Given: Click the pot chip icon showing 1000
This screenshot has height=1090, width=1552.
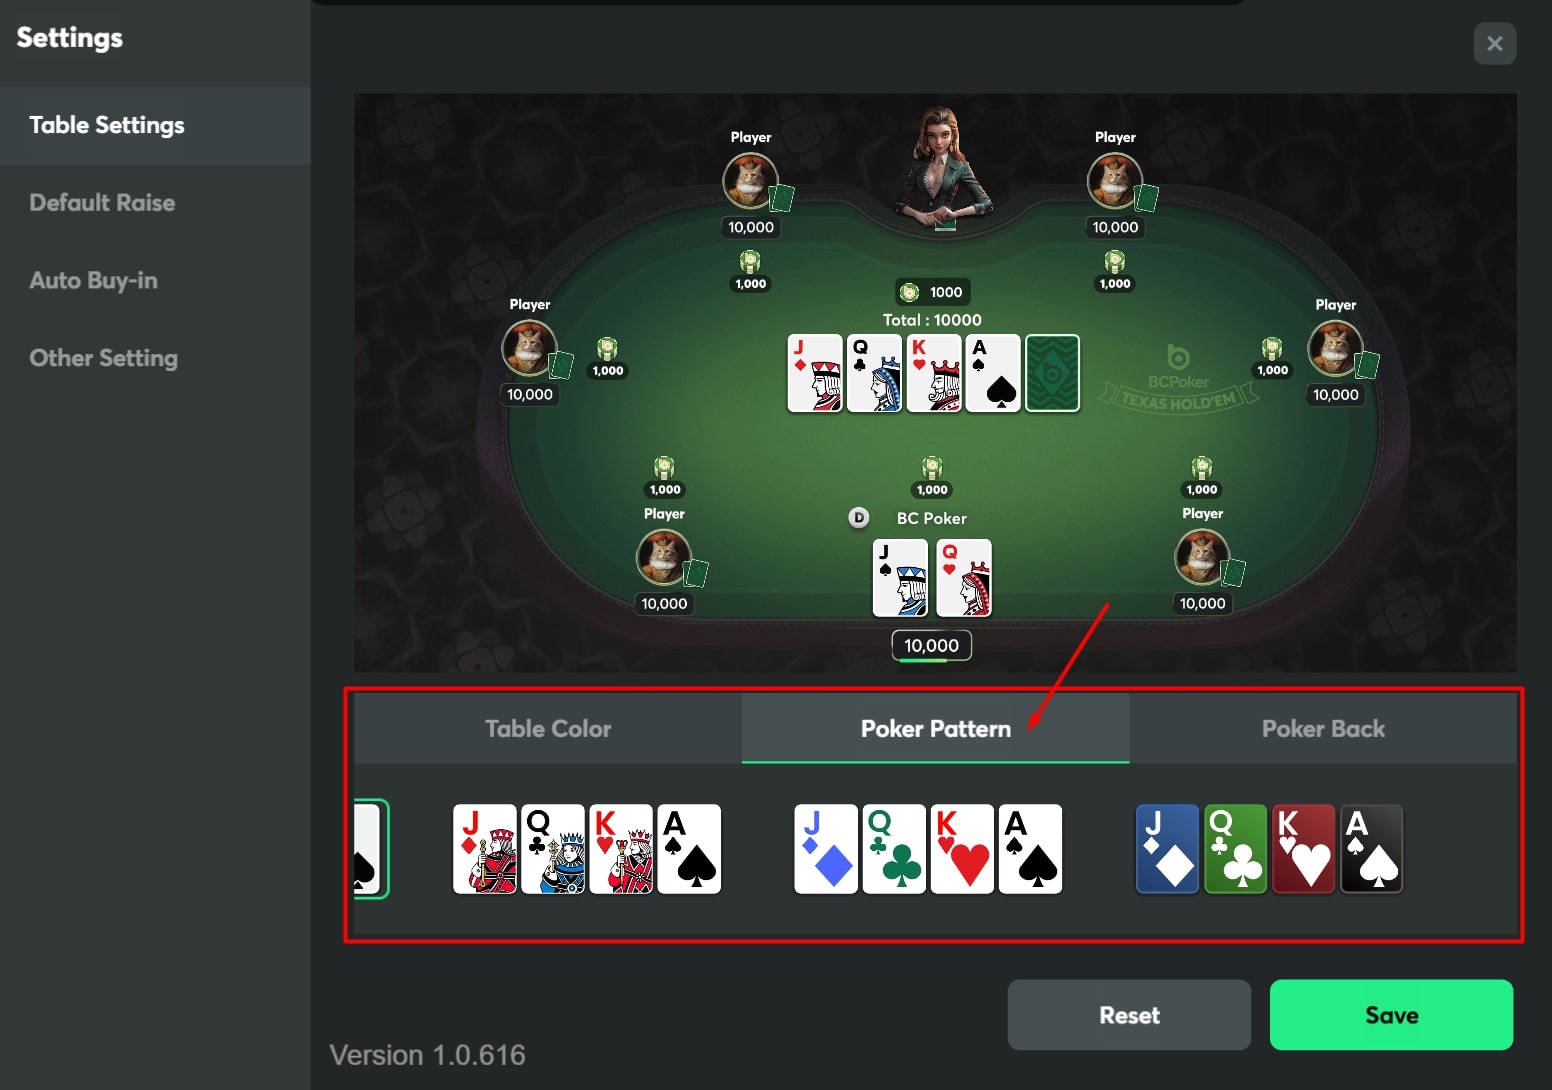Looking at the screenshot, I should coord(910,292).
